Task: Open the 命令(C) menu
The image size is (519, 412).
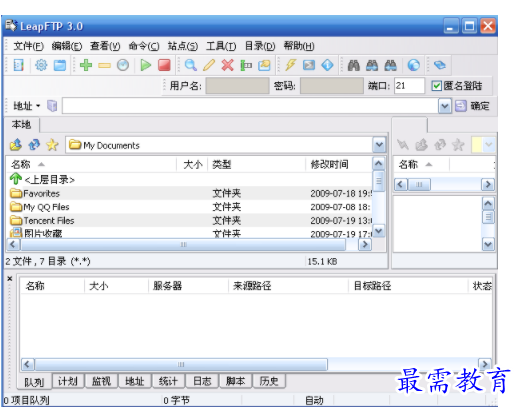Action: 144,46
